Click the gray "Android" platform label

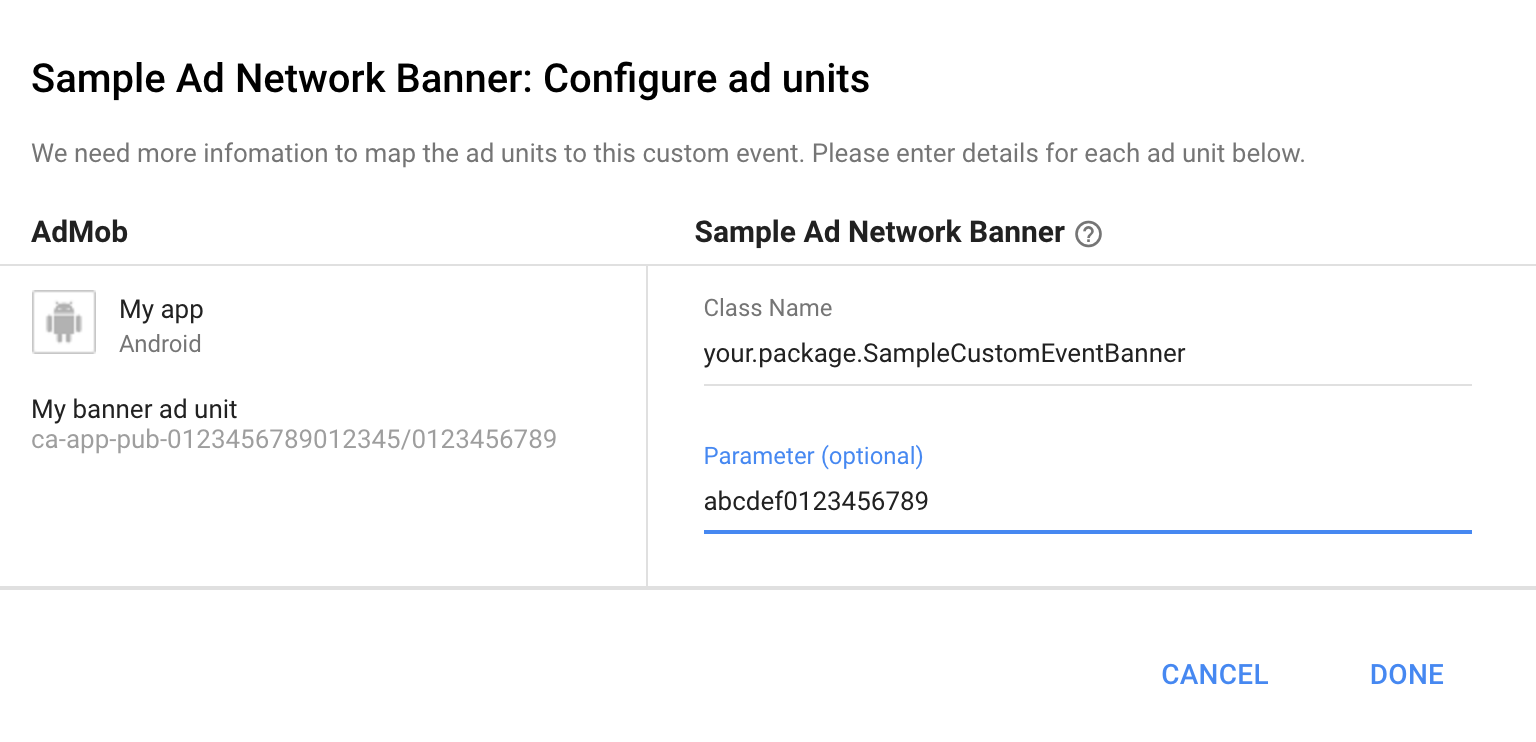[x=160, y=344]
